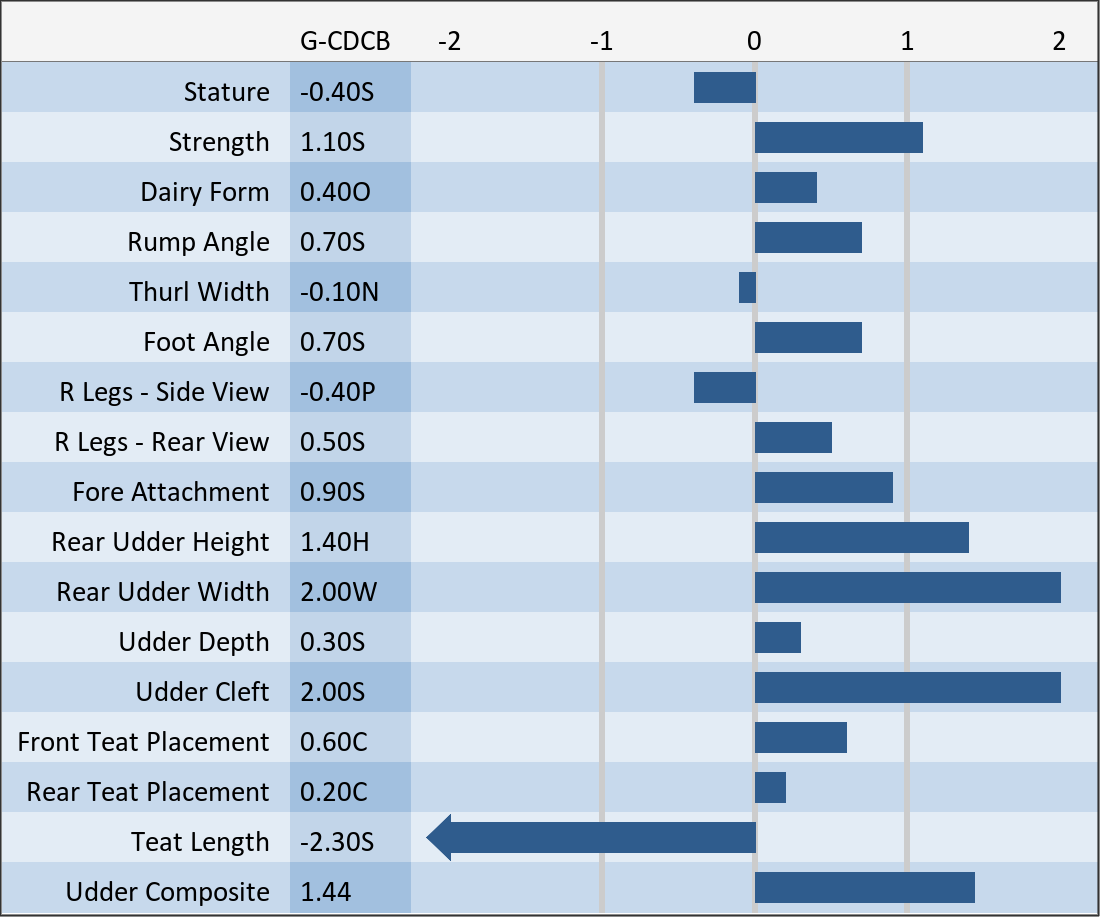Click the Udder Depth value 0.30S
Viewport: 1100px width, 917px height.
(332, 642)
